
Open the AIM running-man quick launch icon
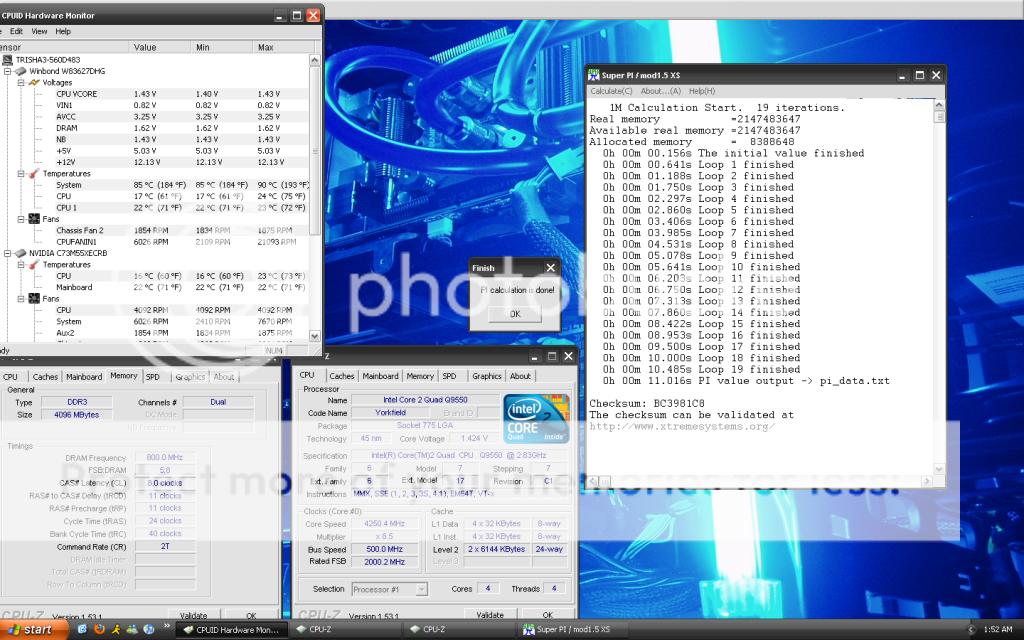(116, 630)
